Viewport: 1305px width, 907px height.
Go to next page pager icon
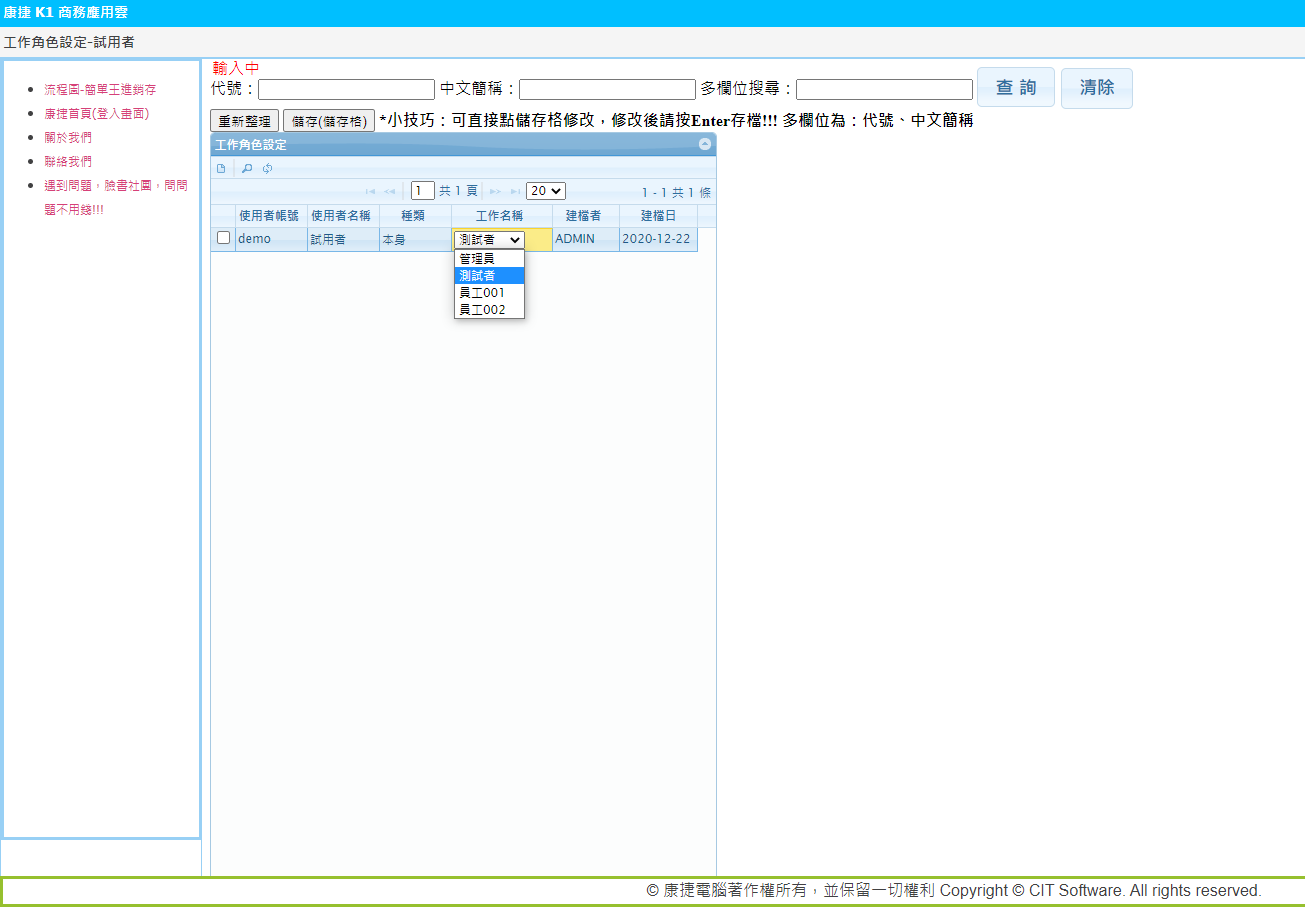click(x=495, y=191)
